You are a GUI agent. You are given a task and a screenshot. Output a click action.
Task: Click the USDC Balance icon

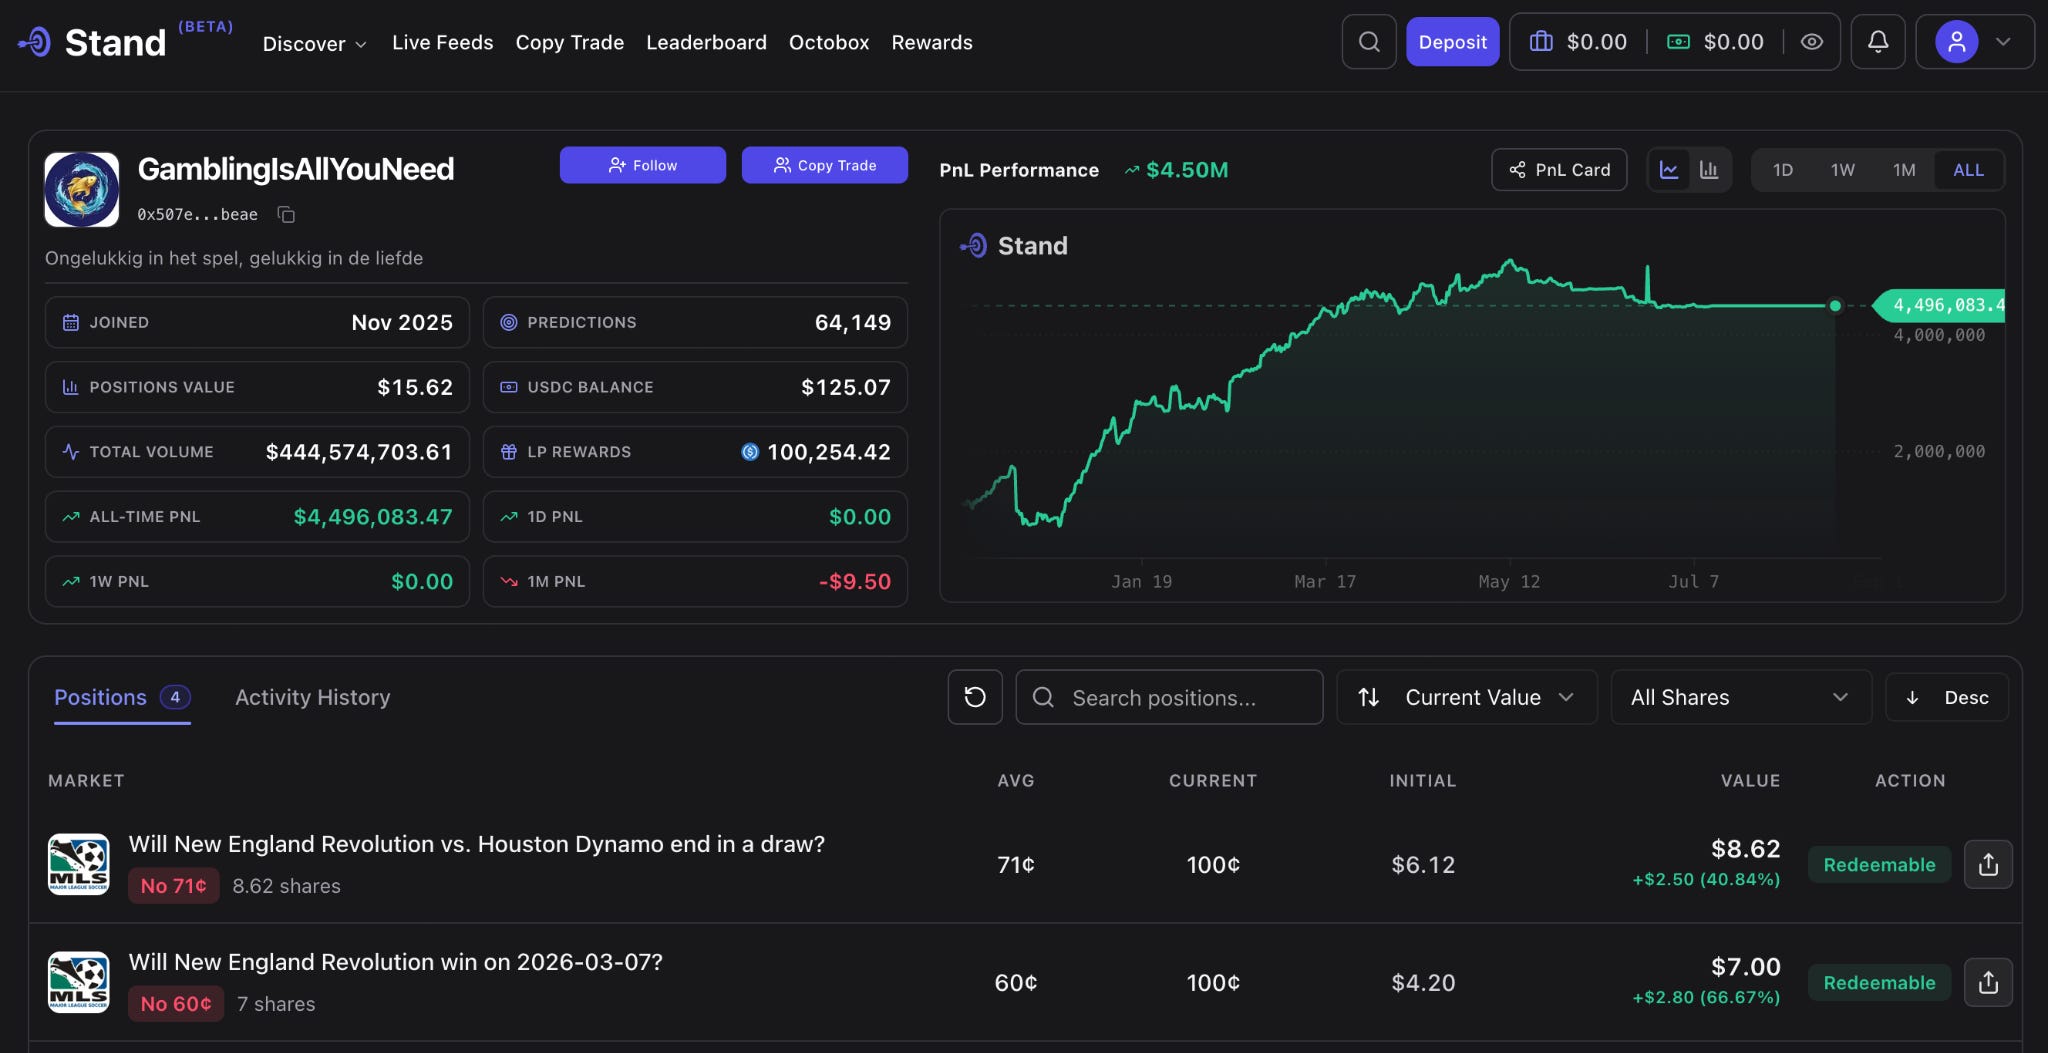pos(509,387)
